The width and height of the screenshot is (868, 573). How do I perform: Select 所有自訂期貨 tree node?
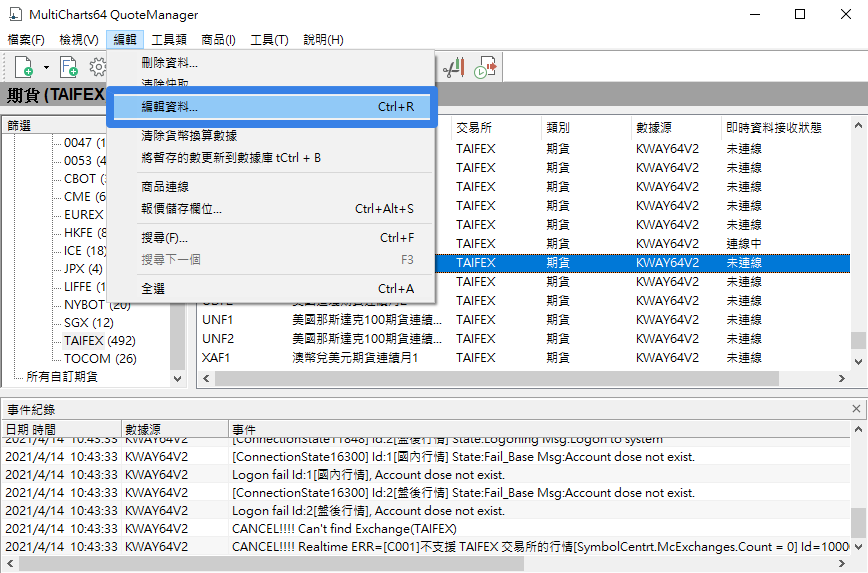point(62,376)
